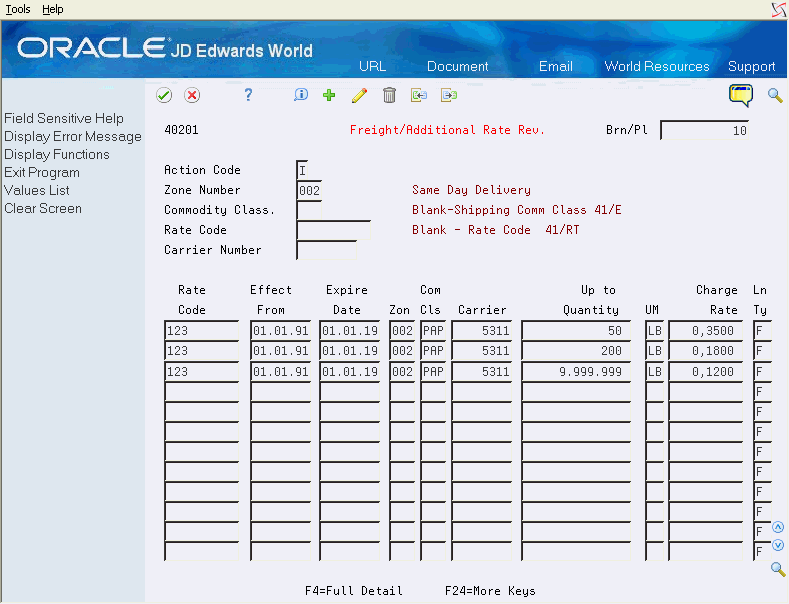This screenshot has width=789, height=604.
Task: Click the Freight/Additional Rate Rev. title
Action: [447, 130]
